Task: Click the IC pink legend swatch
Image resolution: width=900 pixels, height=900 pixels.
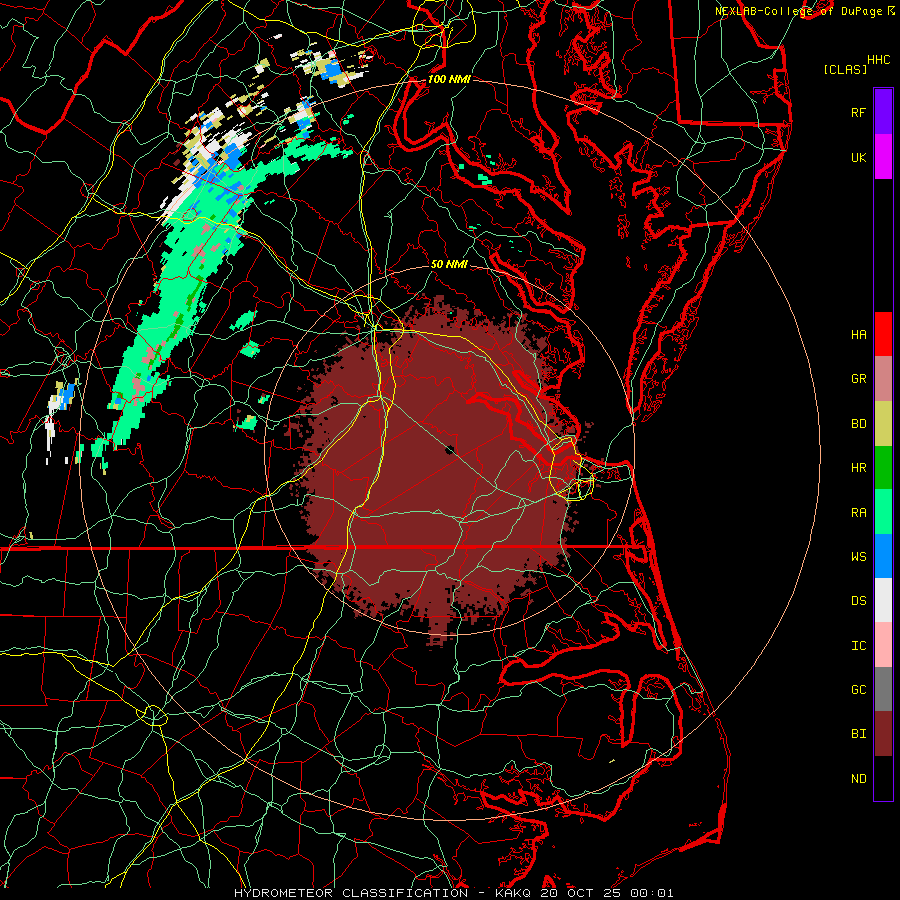Action: (883, 645)
